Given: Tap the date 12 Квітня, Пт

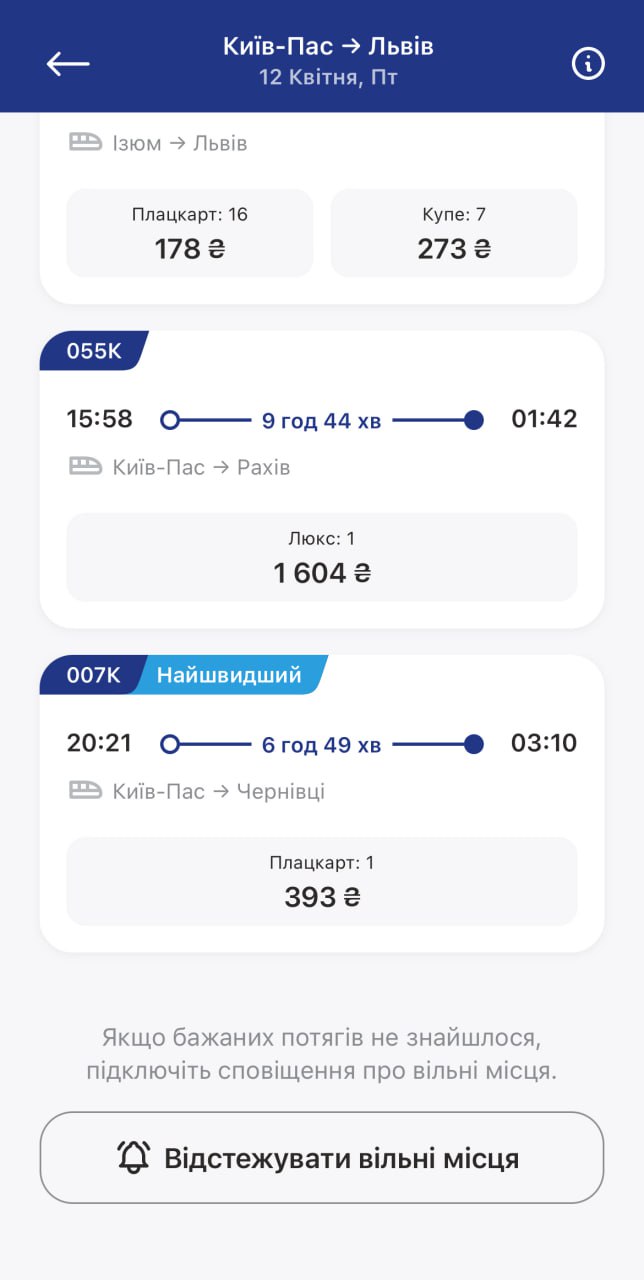Looking at the screenshot, I should (x=328, y=77).
